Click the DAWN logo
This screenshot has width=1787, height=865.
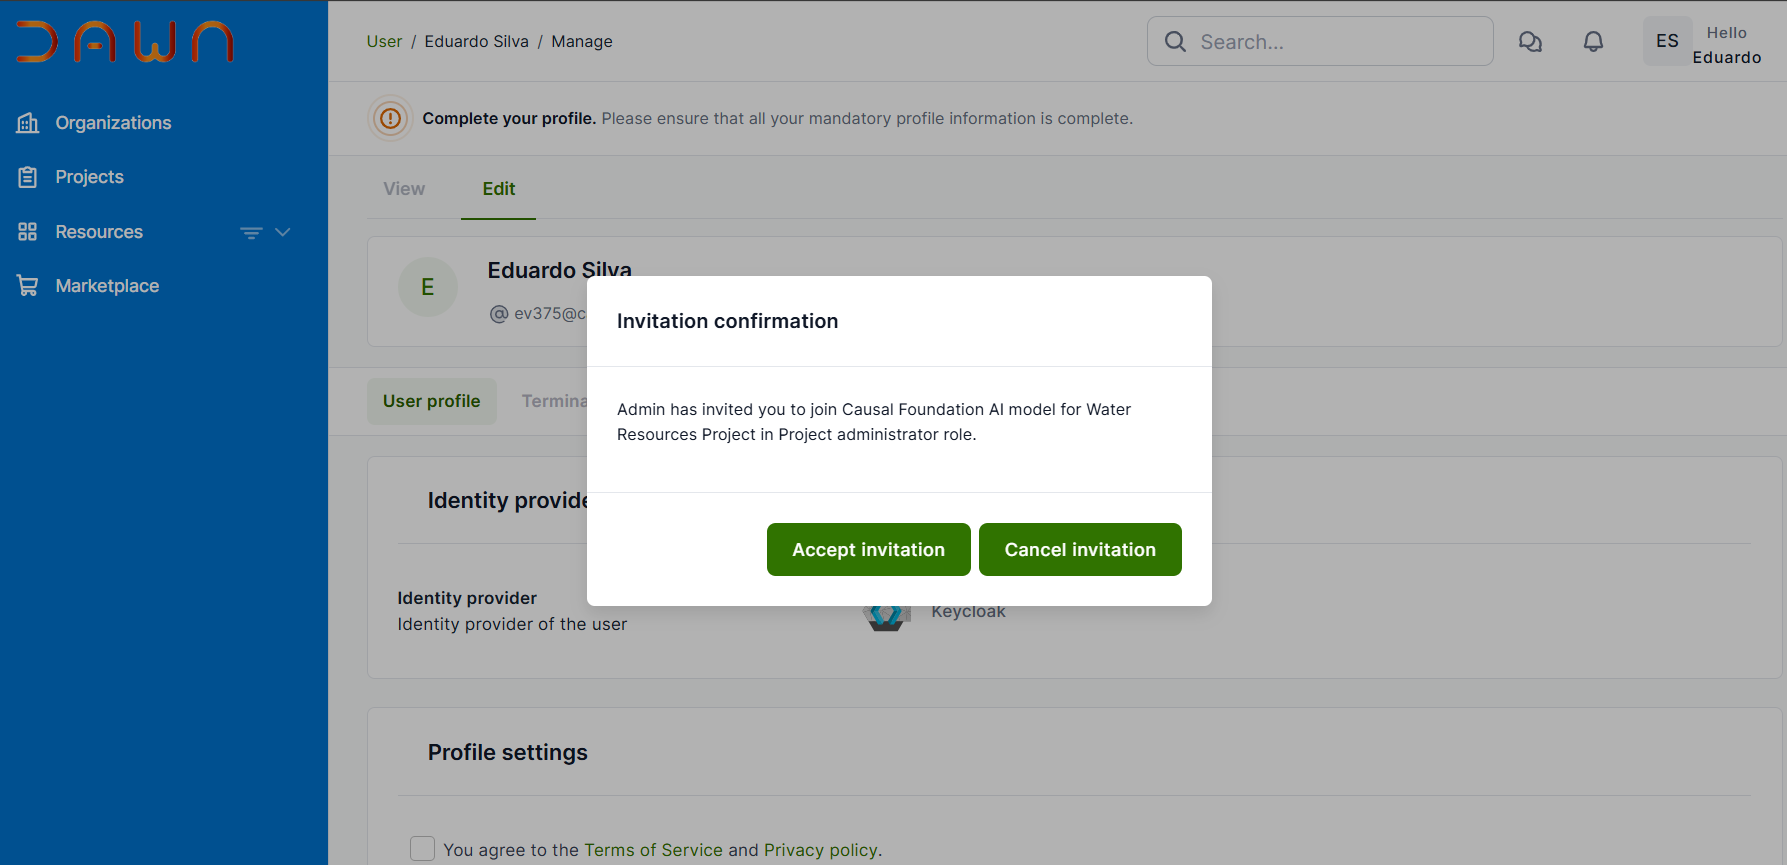click(x=125, y=42)
